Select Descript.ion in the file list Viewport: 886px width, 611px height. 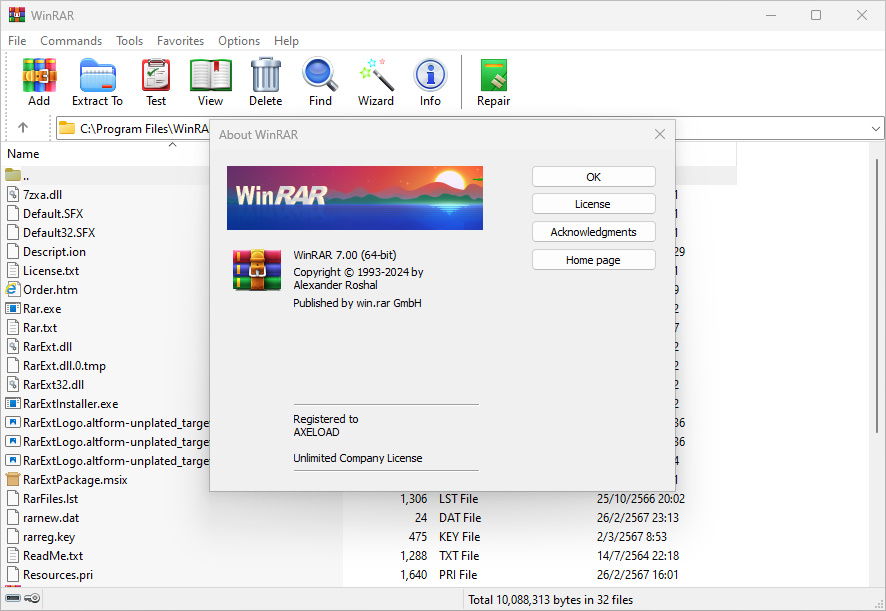tap(54, 252)
